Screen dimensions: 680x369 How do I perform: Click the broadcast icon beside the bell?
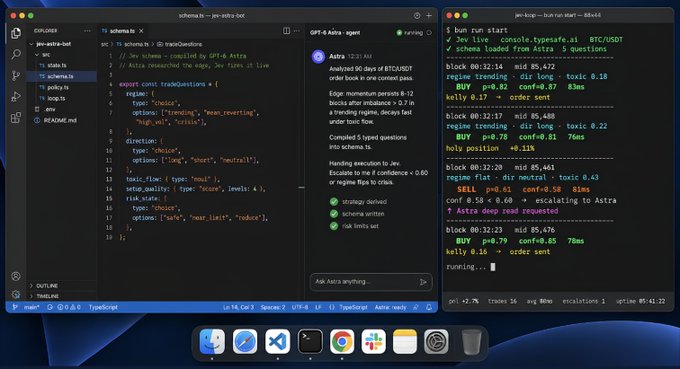416,307
